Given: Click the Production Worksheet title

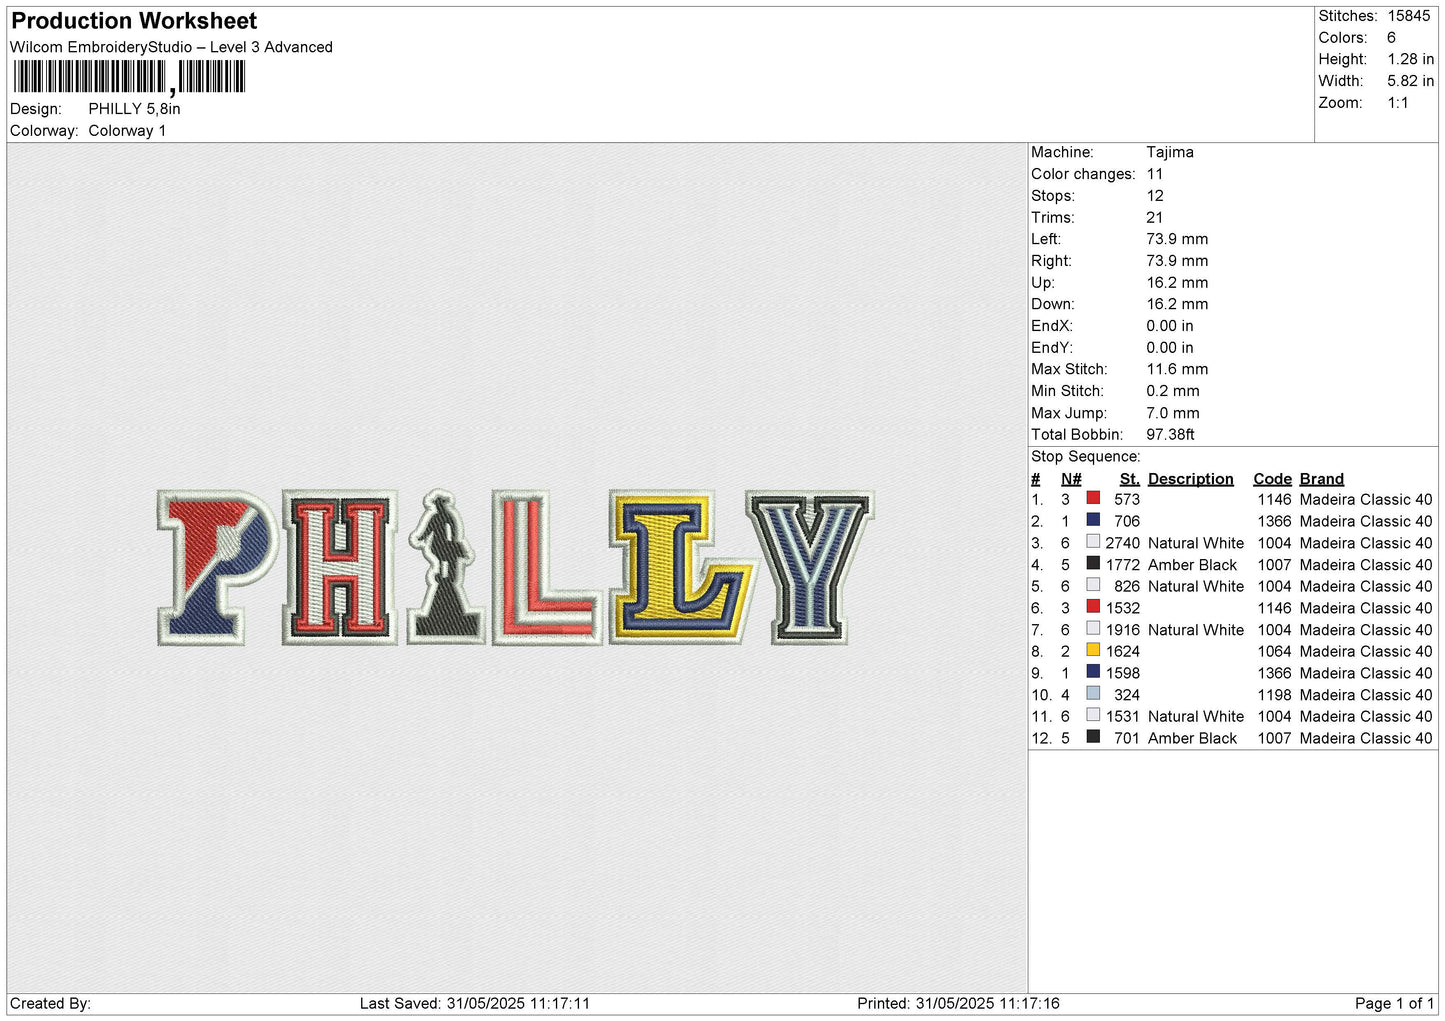Looking at the screenshot, I should [x=134, y=21].
